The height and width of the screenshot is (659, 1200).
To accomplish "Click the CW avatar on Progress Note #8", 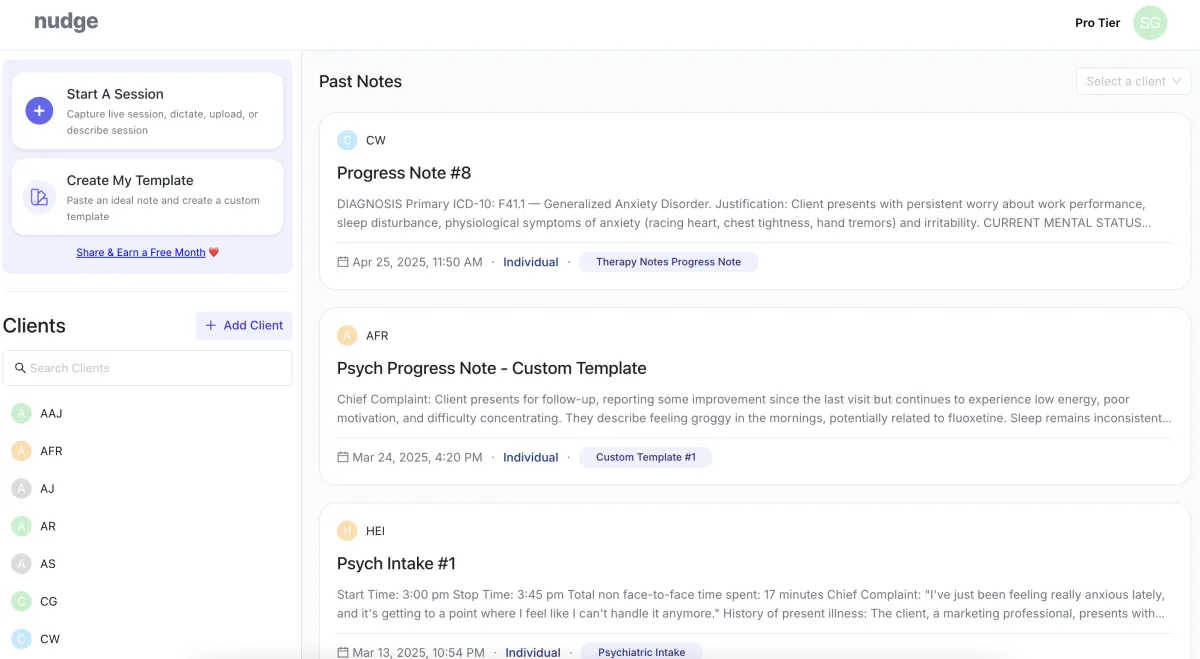I will click(347, 140).
